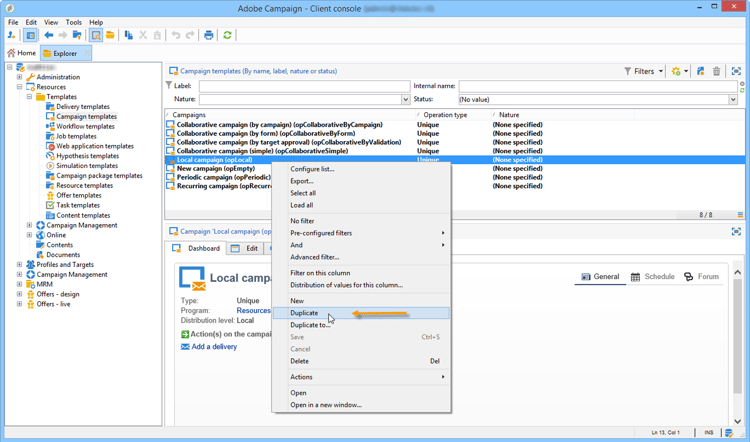The width and height of the screenshot is (750, 442).
Task: Click the folder-with-pin toolbar icon
Action: [77, 35]
